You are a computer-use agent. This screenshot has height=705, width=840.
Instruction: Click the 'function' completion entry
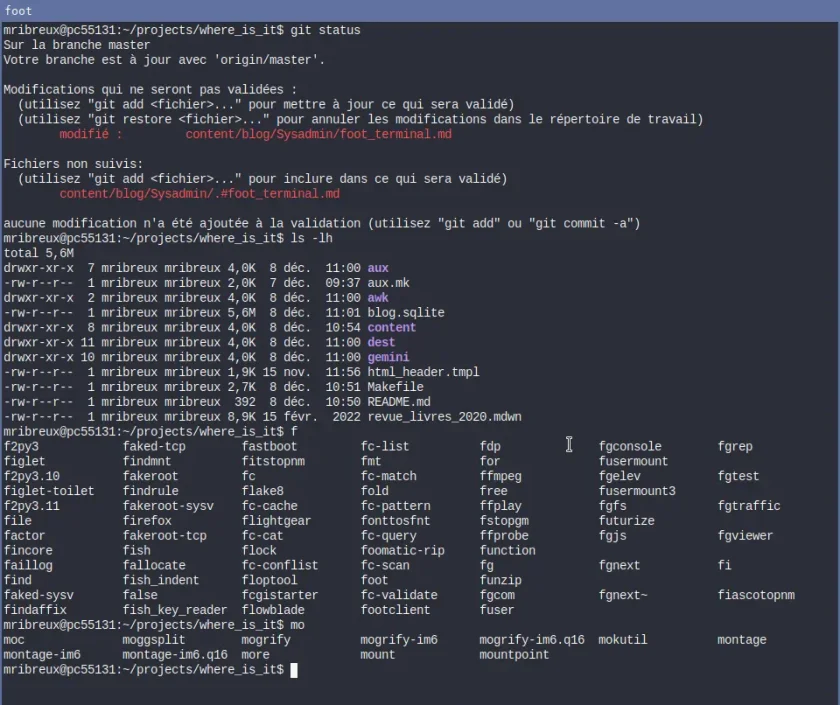tap(507, 551)
